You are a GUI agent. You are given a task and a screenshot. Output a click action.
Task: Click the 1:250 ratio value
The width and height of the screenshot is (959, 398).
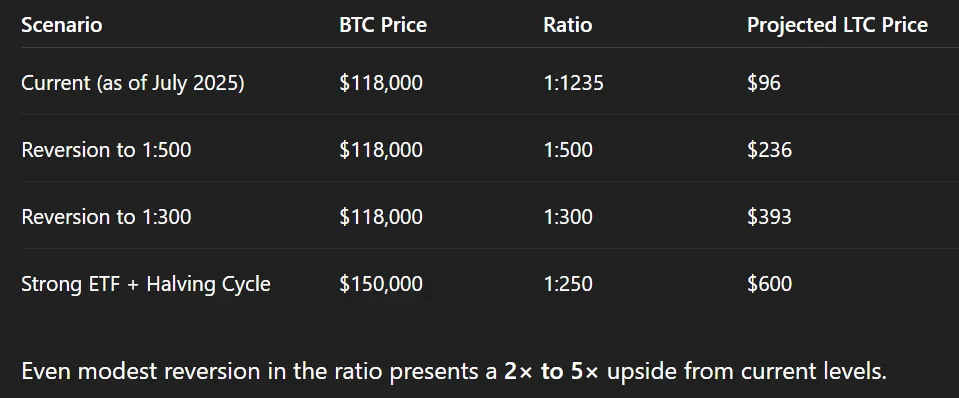click(568, 284)
